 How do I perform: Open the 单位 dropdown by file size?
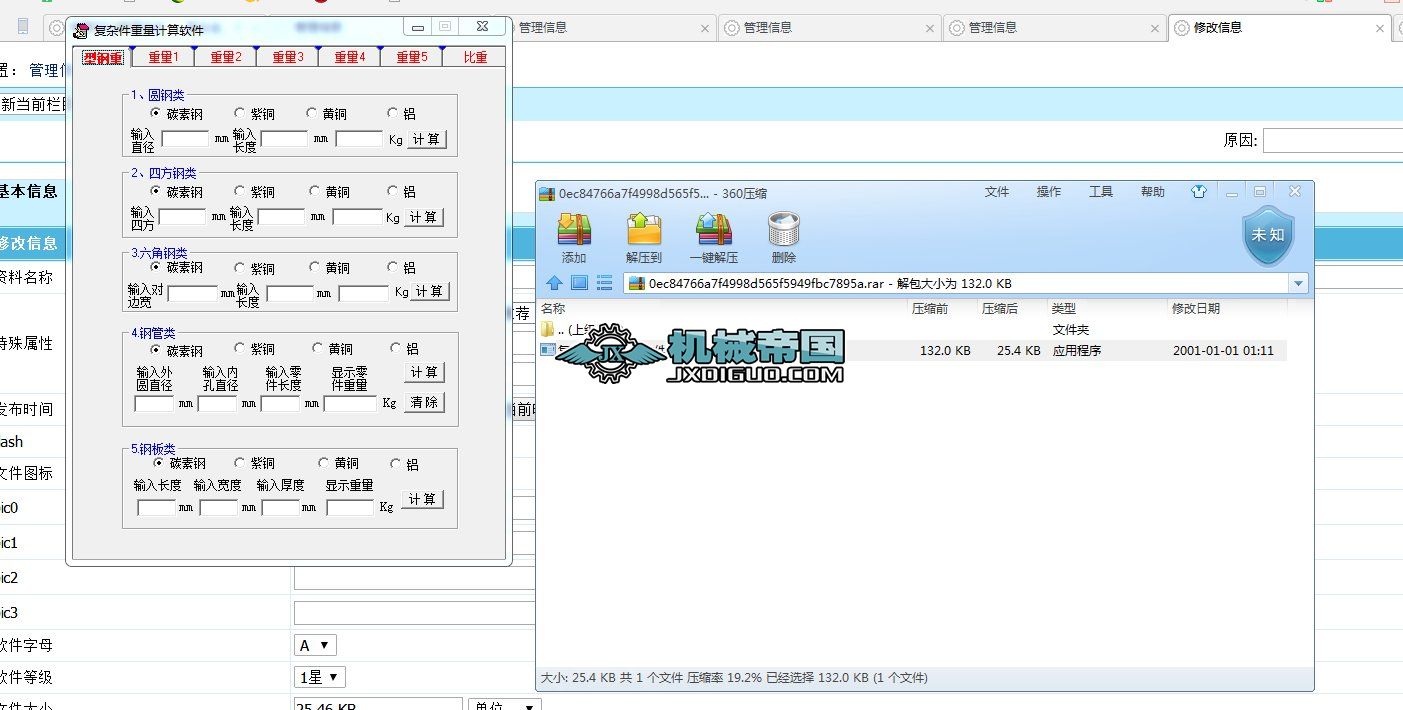pyautogui.click(x=504, y=705)
